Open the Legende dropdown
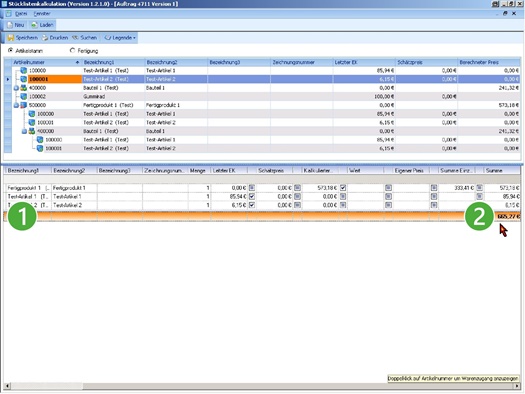The height and width of the screenshot is (394, 525). (x=120, y=38)
